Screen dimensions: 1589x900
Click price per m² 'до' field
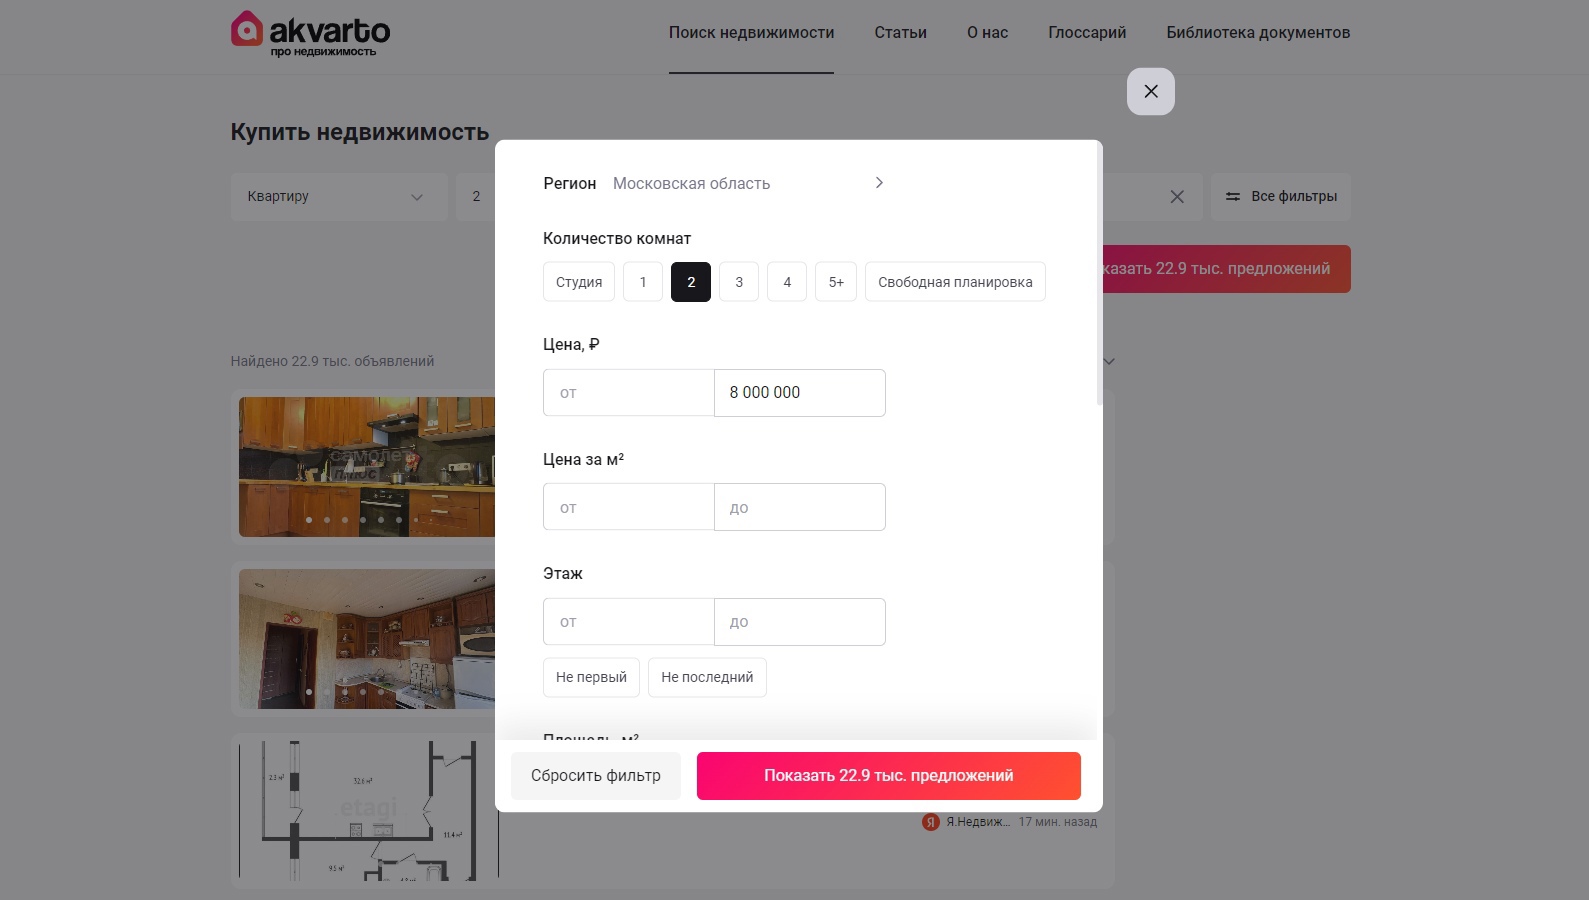pyautogui.click(x=800, y=507)
